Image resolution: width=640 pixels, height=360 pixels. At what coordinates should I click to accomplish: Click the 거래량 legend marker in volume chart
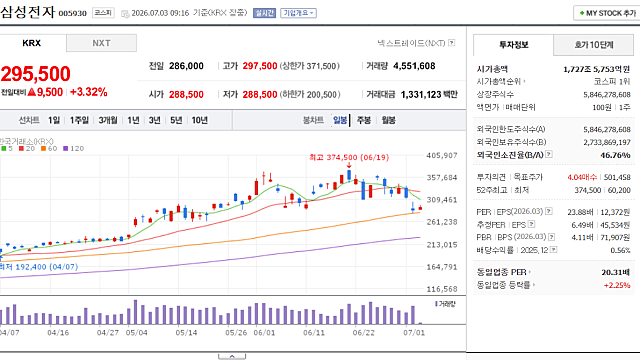click(x=436, y=304)
